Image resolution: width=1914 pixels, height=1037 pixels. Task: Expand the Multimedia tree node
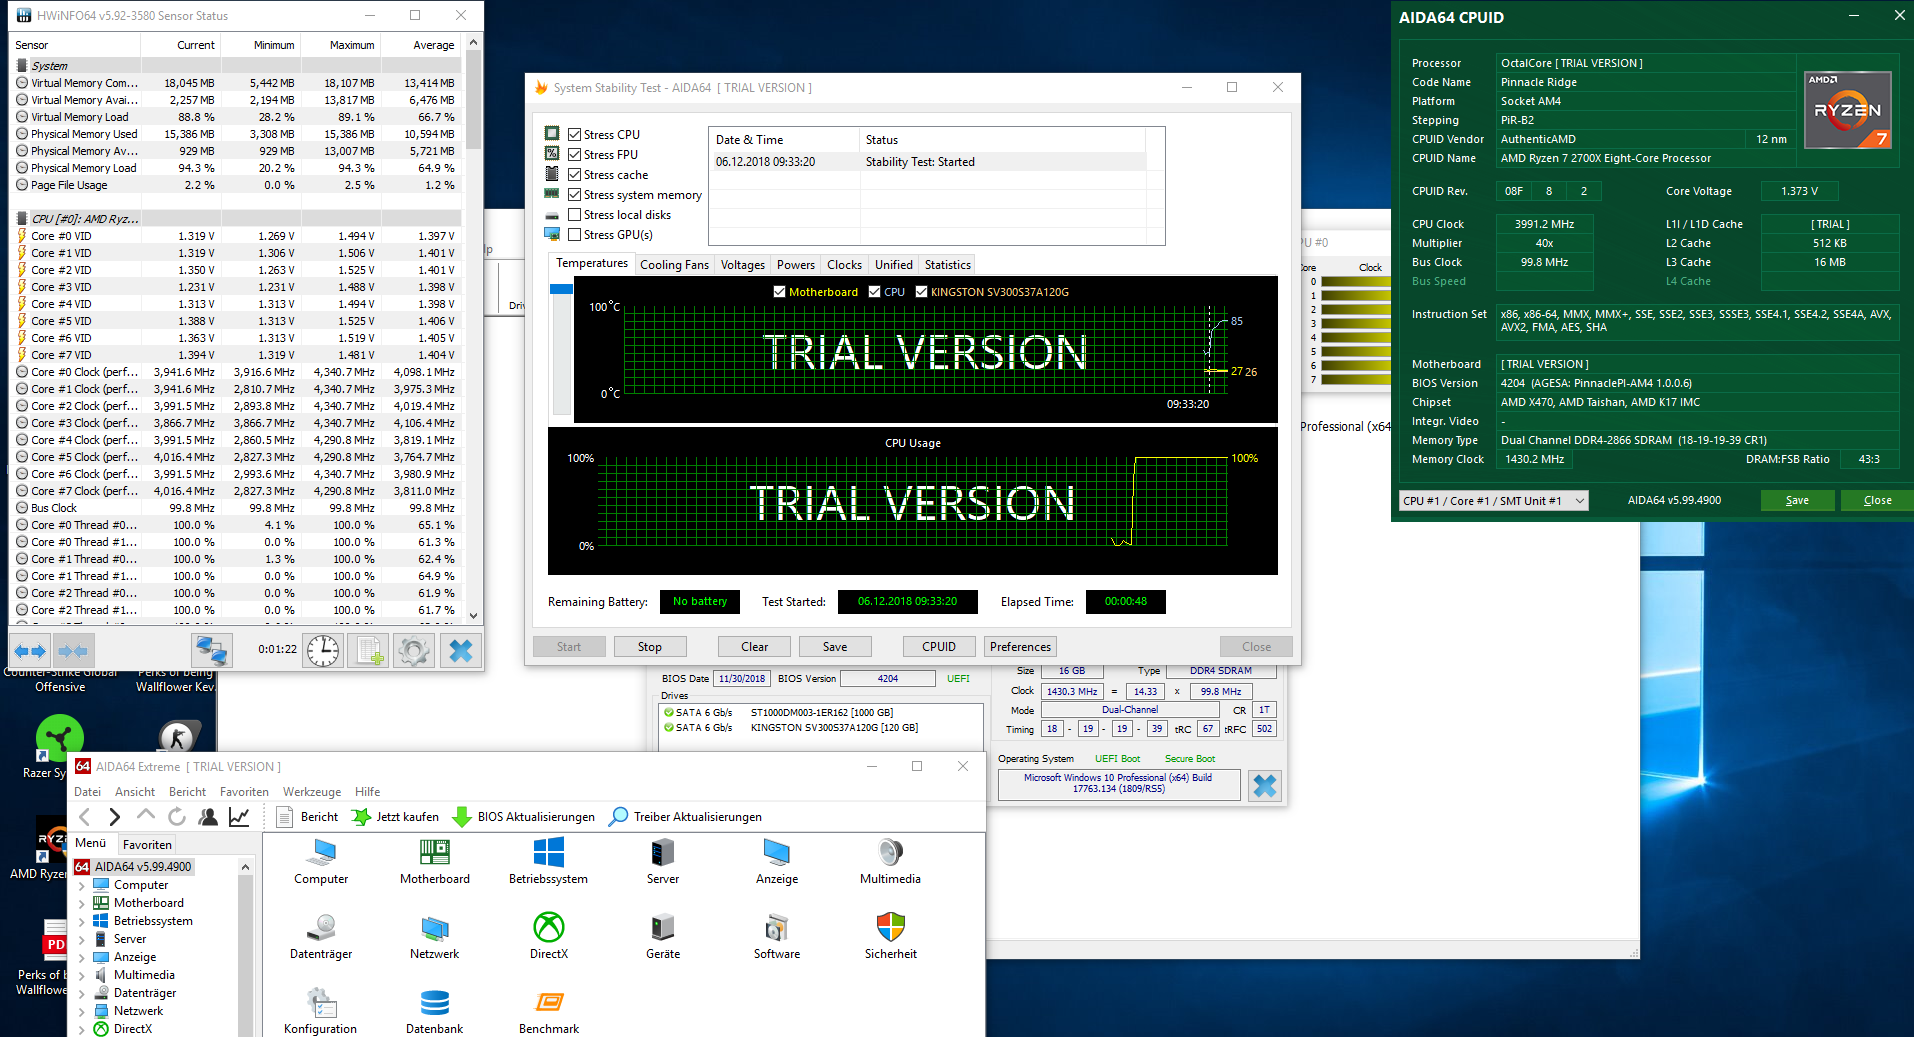pos(82,976)
